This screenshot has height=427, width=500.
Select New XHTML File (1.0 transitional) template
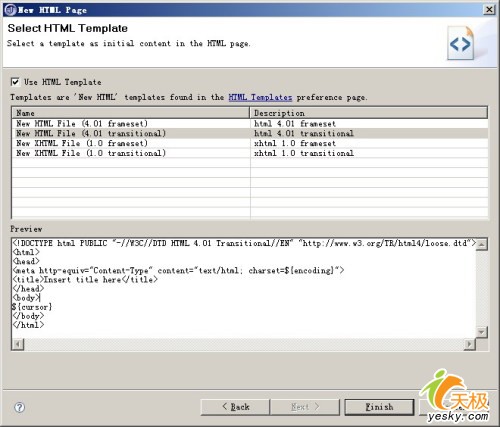pyautogui.click(x=91, y=153)
